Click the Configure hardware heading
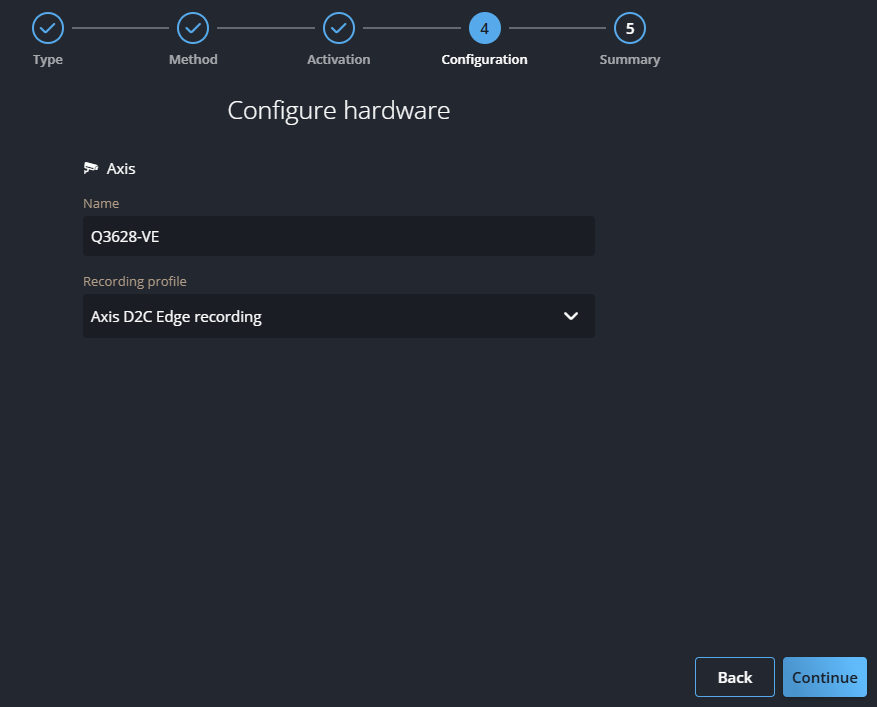Viewport: 877px width, 707px height. pyautogui.click(x=338, y=110)
